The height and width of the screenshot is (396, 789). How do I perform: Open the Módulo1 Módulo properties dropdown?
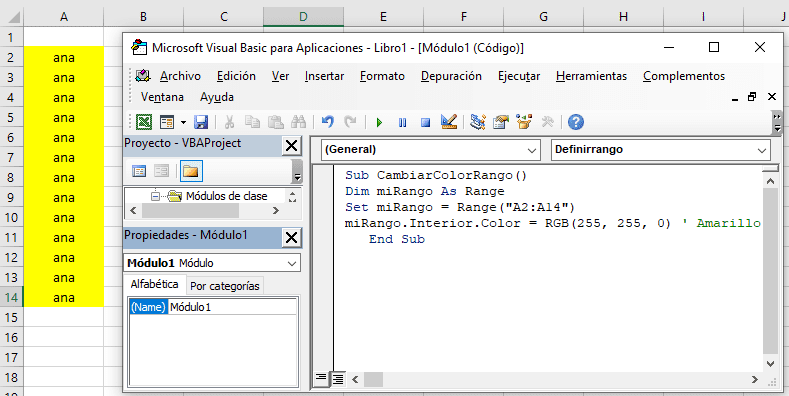click(x=292, y=263)
